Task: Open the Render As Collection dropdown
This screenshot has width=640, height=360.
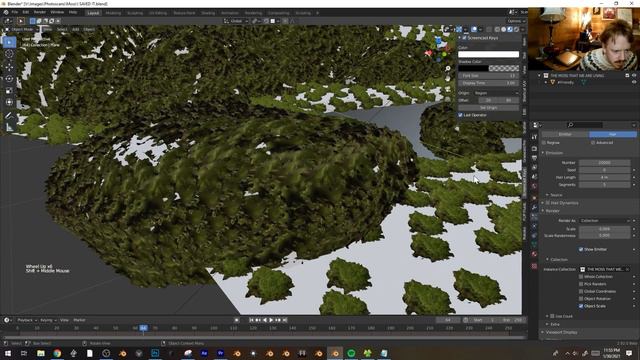Action: pyautogui.click(x=604, y=221)
